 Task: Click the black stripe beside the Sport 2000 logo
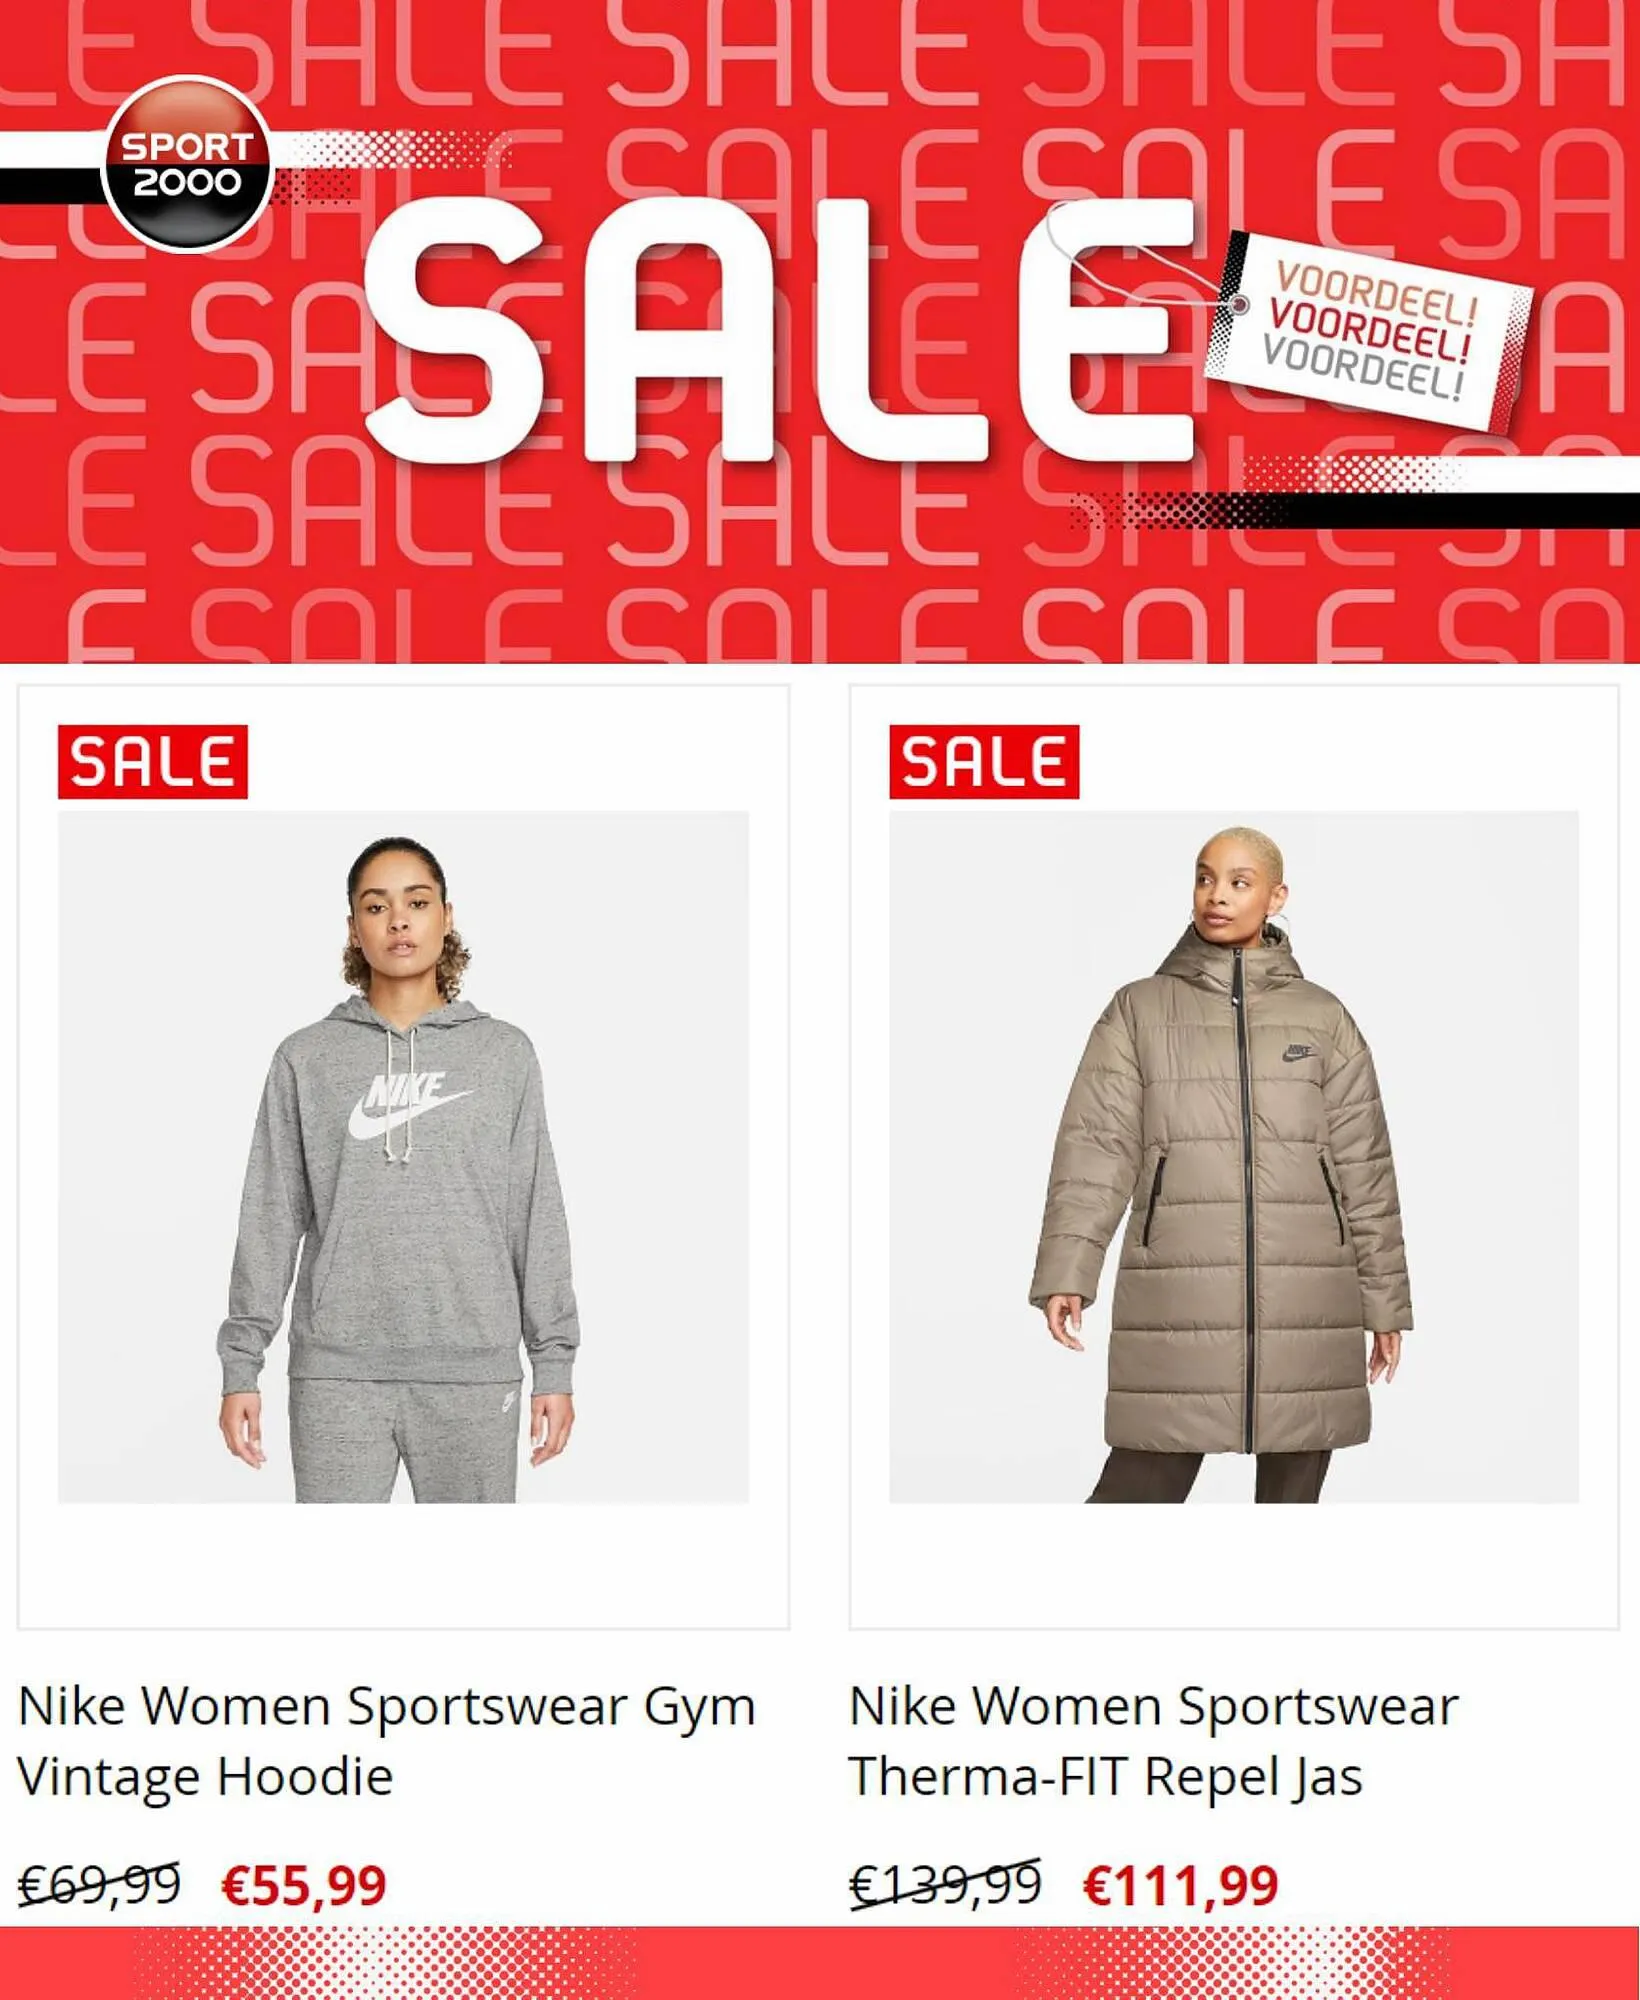[52, 186]
